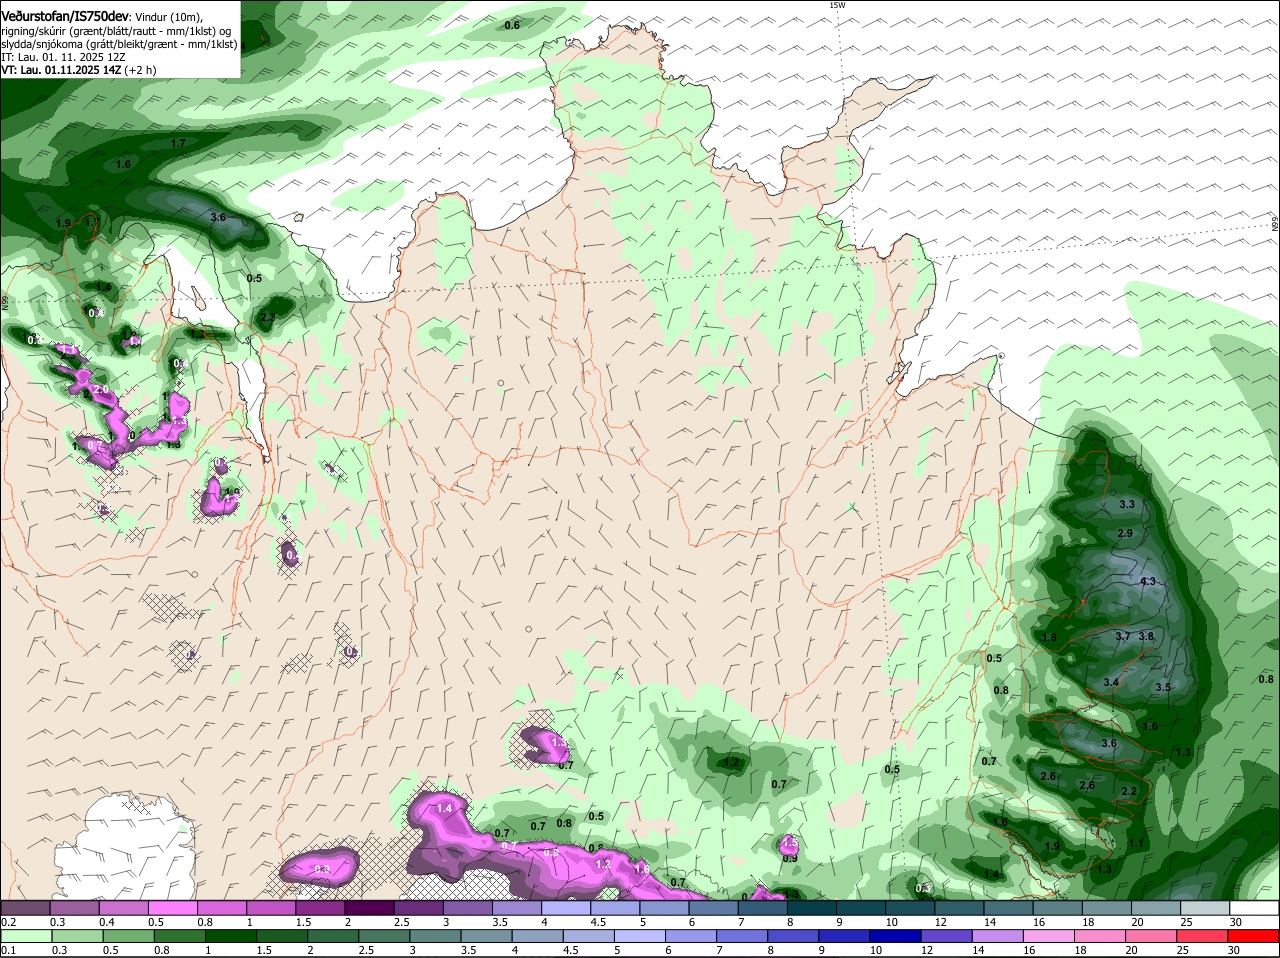Click the 3.5 precipitation value on map
Image resolution: width=1280 pixels, height=958 pixels.
[x=1163, y=687]
